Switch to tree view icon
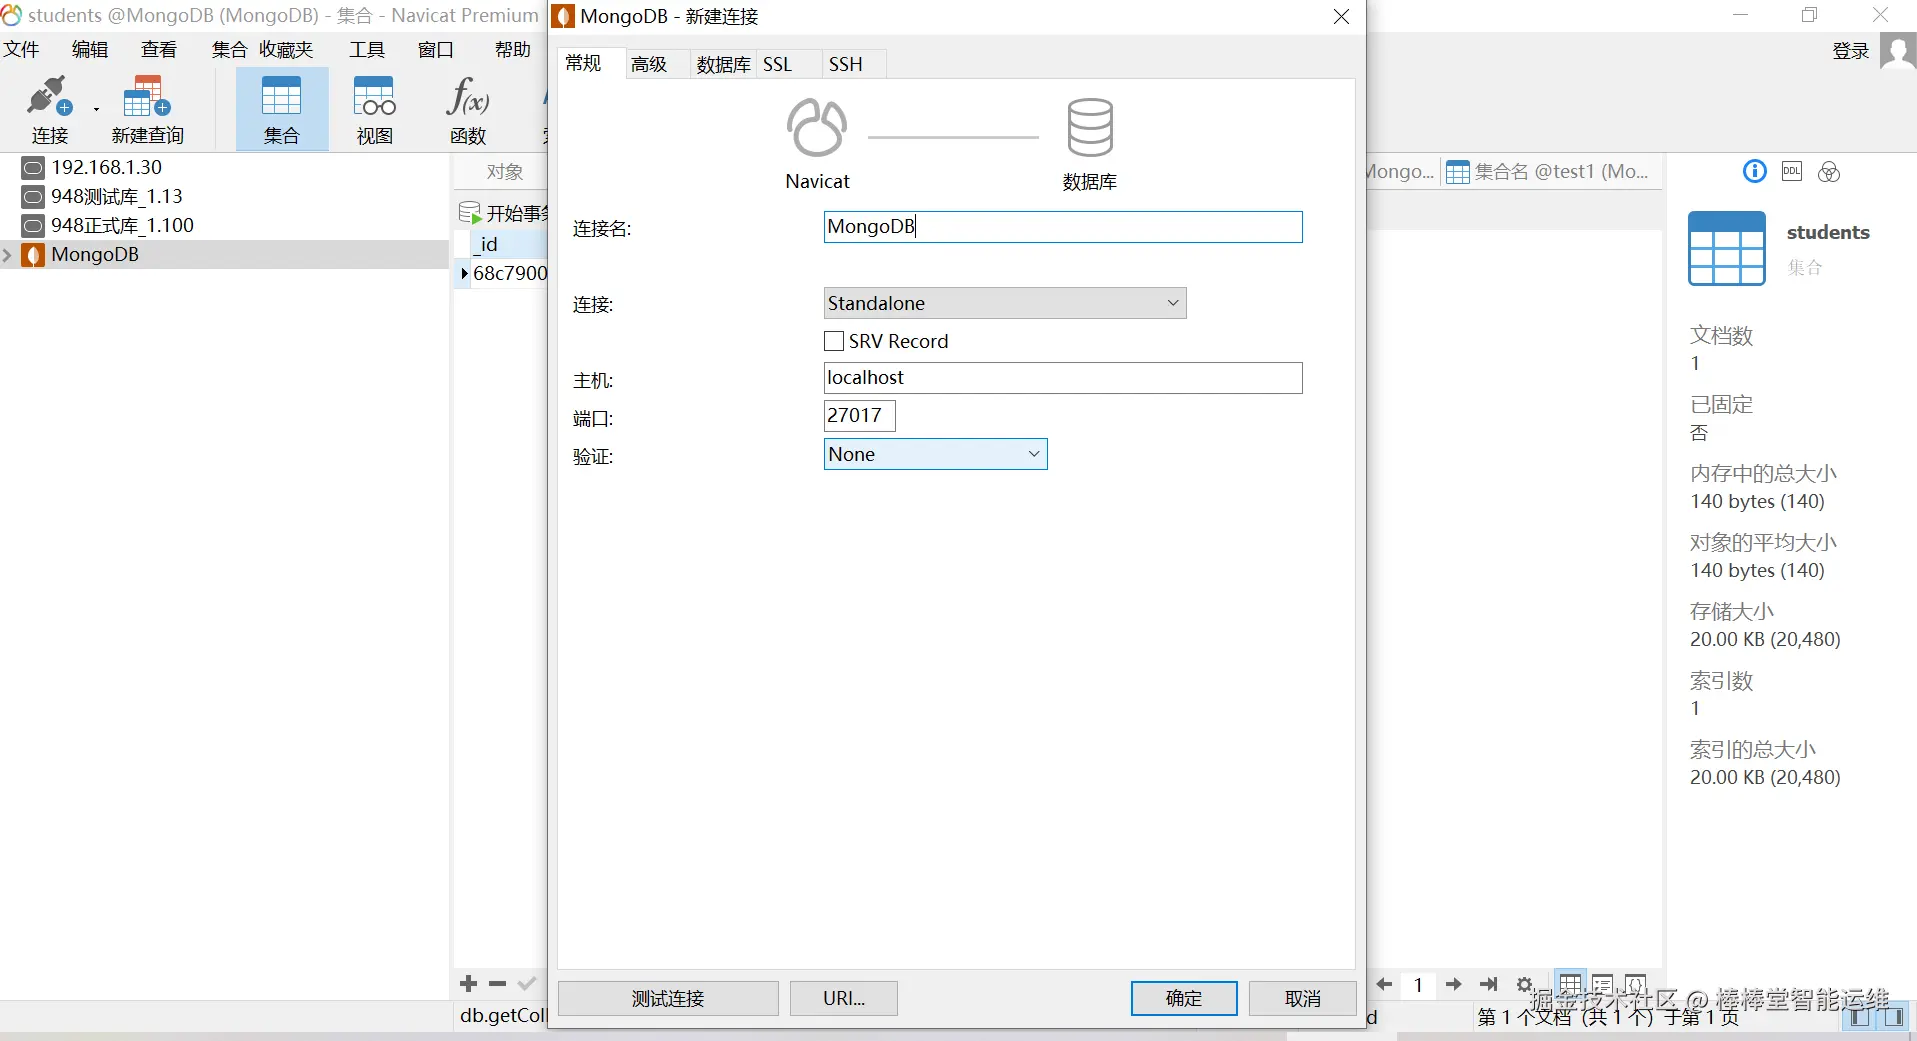This screenshot has width=1917, height=1041. point(1603,985)
